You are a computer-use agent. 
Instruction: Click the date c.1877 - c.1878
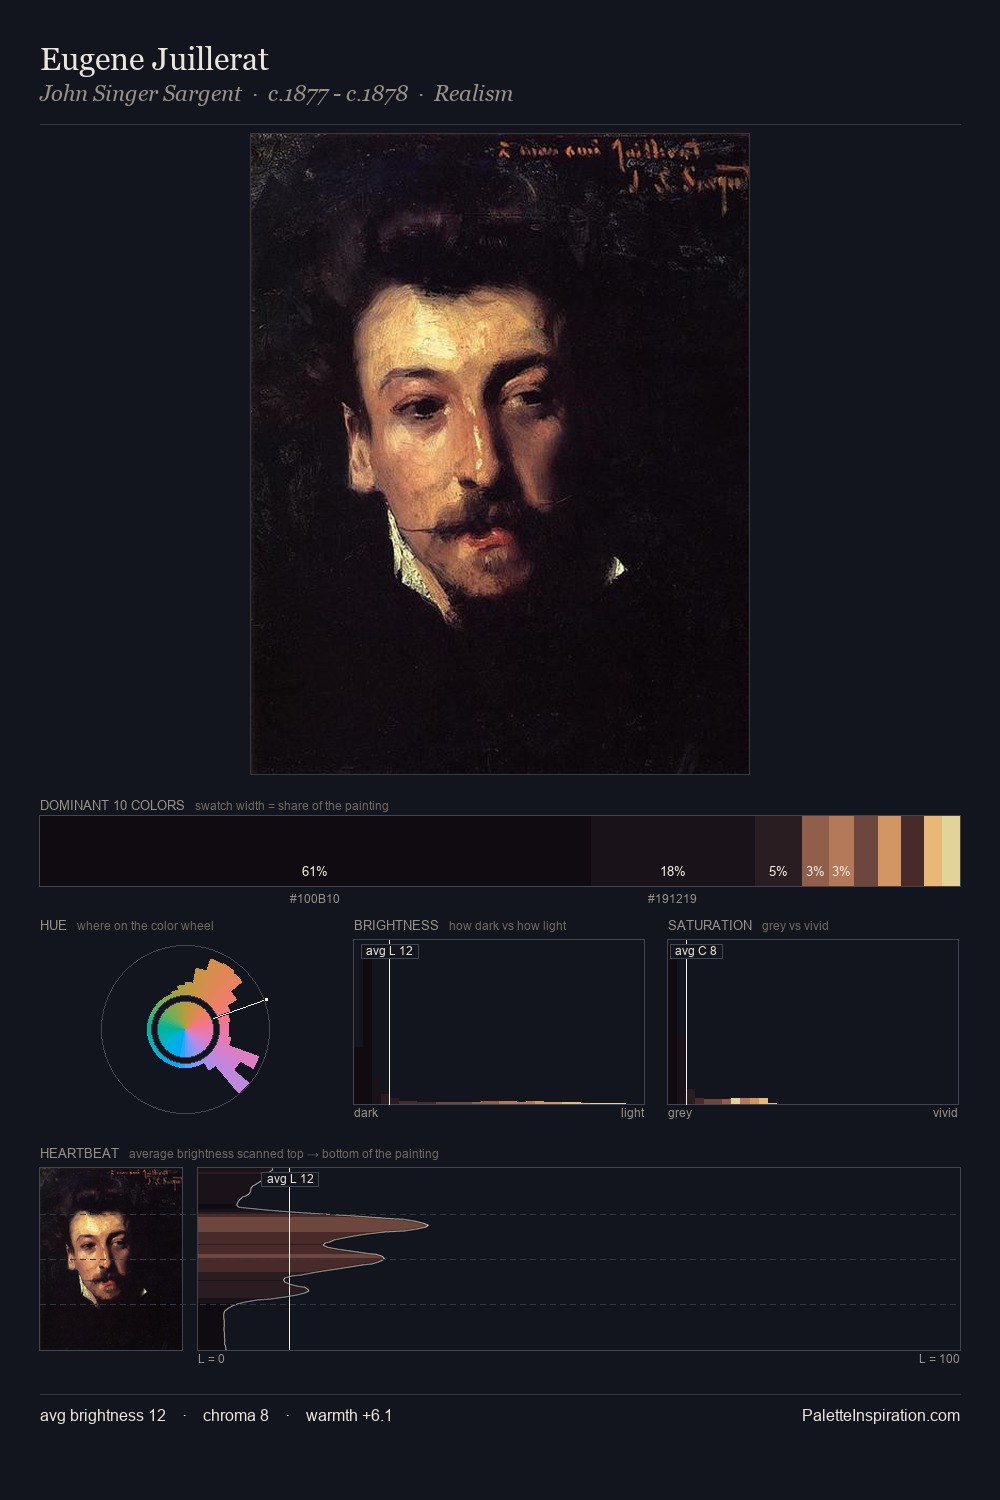338,94
